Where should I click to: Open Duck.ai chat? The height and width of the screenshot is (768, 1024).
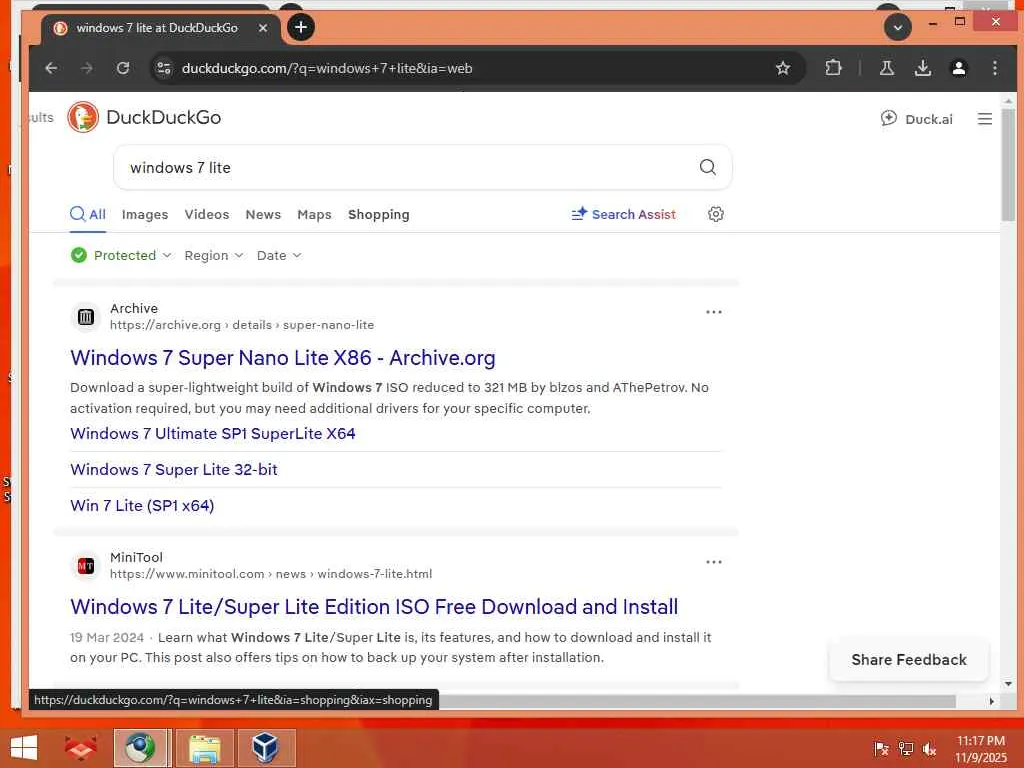(917, 119)
